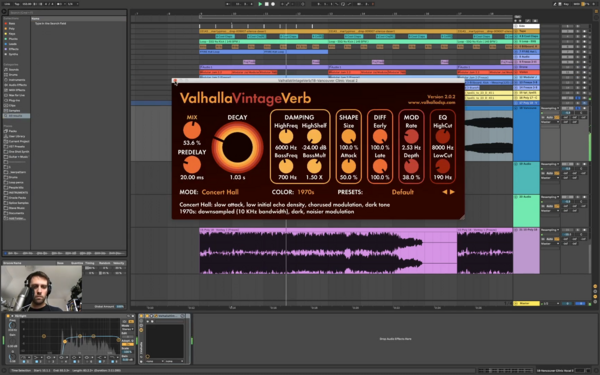Screen dimensions: 600x375
Task: Toggle EQ Eight band 8 on
Action: point(111,362)
